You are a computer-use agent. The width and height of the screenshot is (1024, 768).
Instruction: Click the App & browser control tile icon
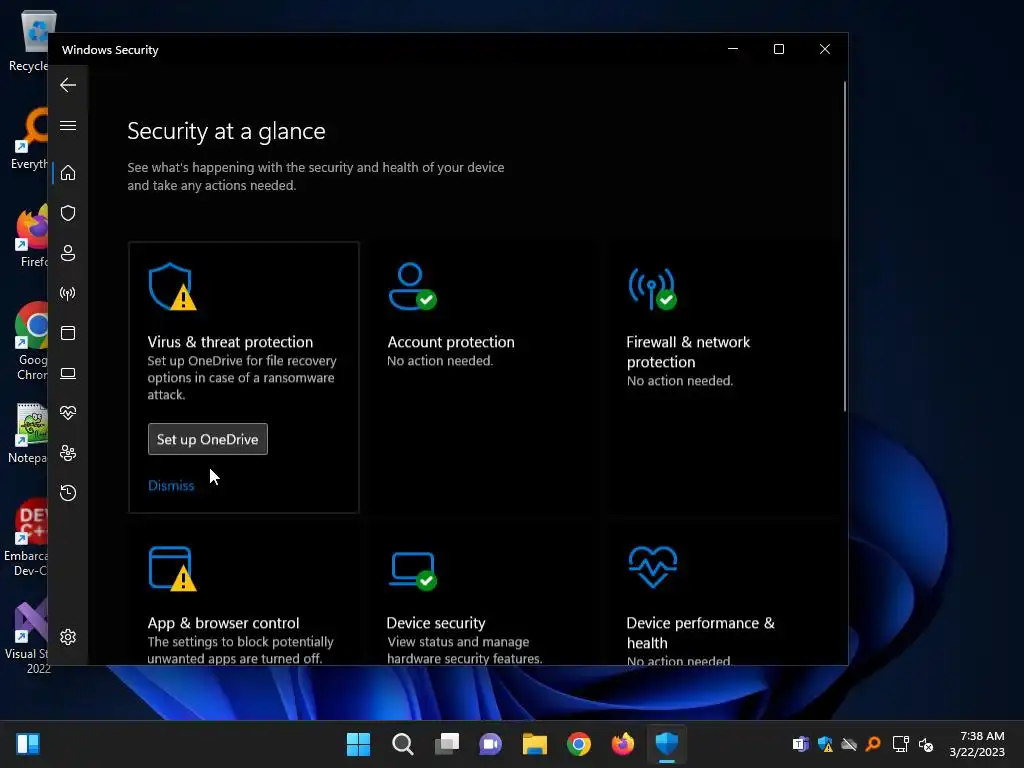click(172, 569)
